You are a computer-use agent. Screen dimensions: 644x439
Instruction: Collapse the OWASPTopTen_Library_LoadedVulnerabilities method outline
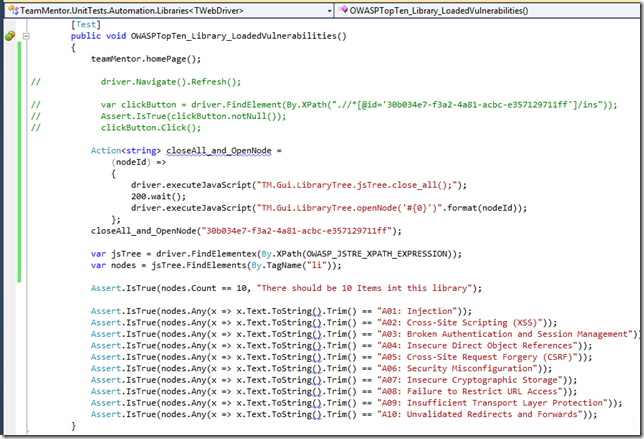(x=26, y=36)
